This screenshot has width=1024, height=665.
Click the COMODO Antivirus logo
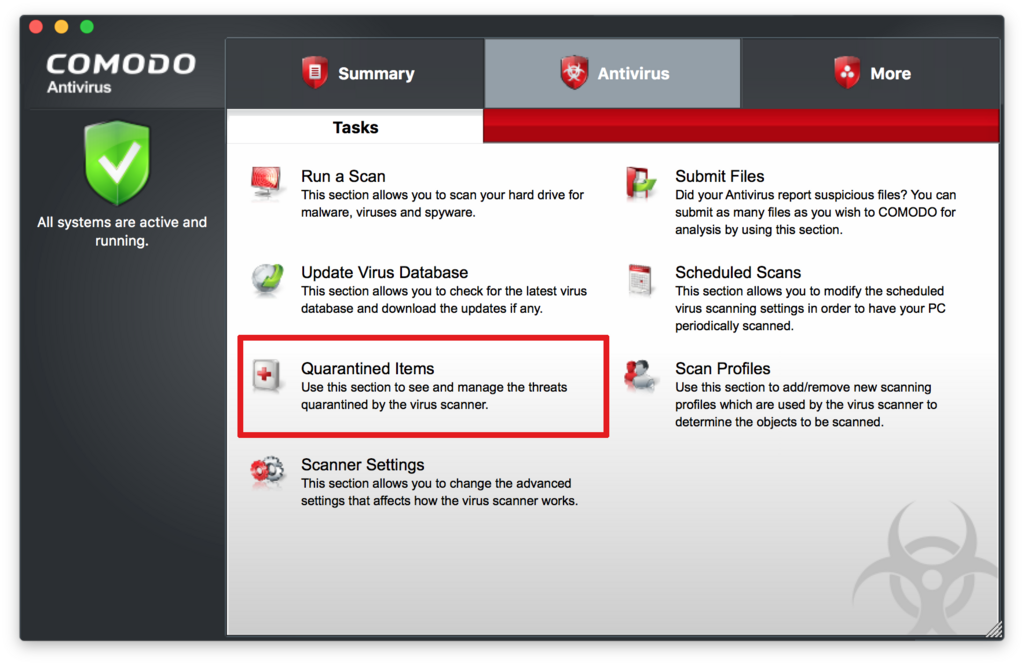pos(121,73)
